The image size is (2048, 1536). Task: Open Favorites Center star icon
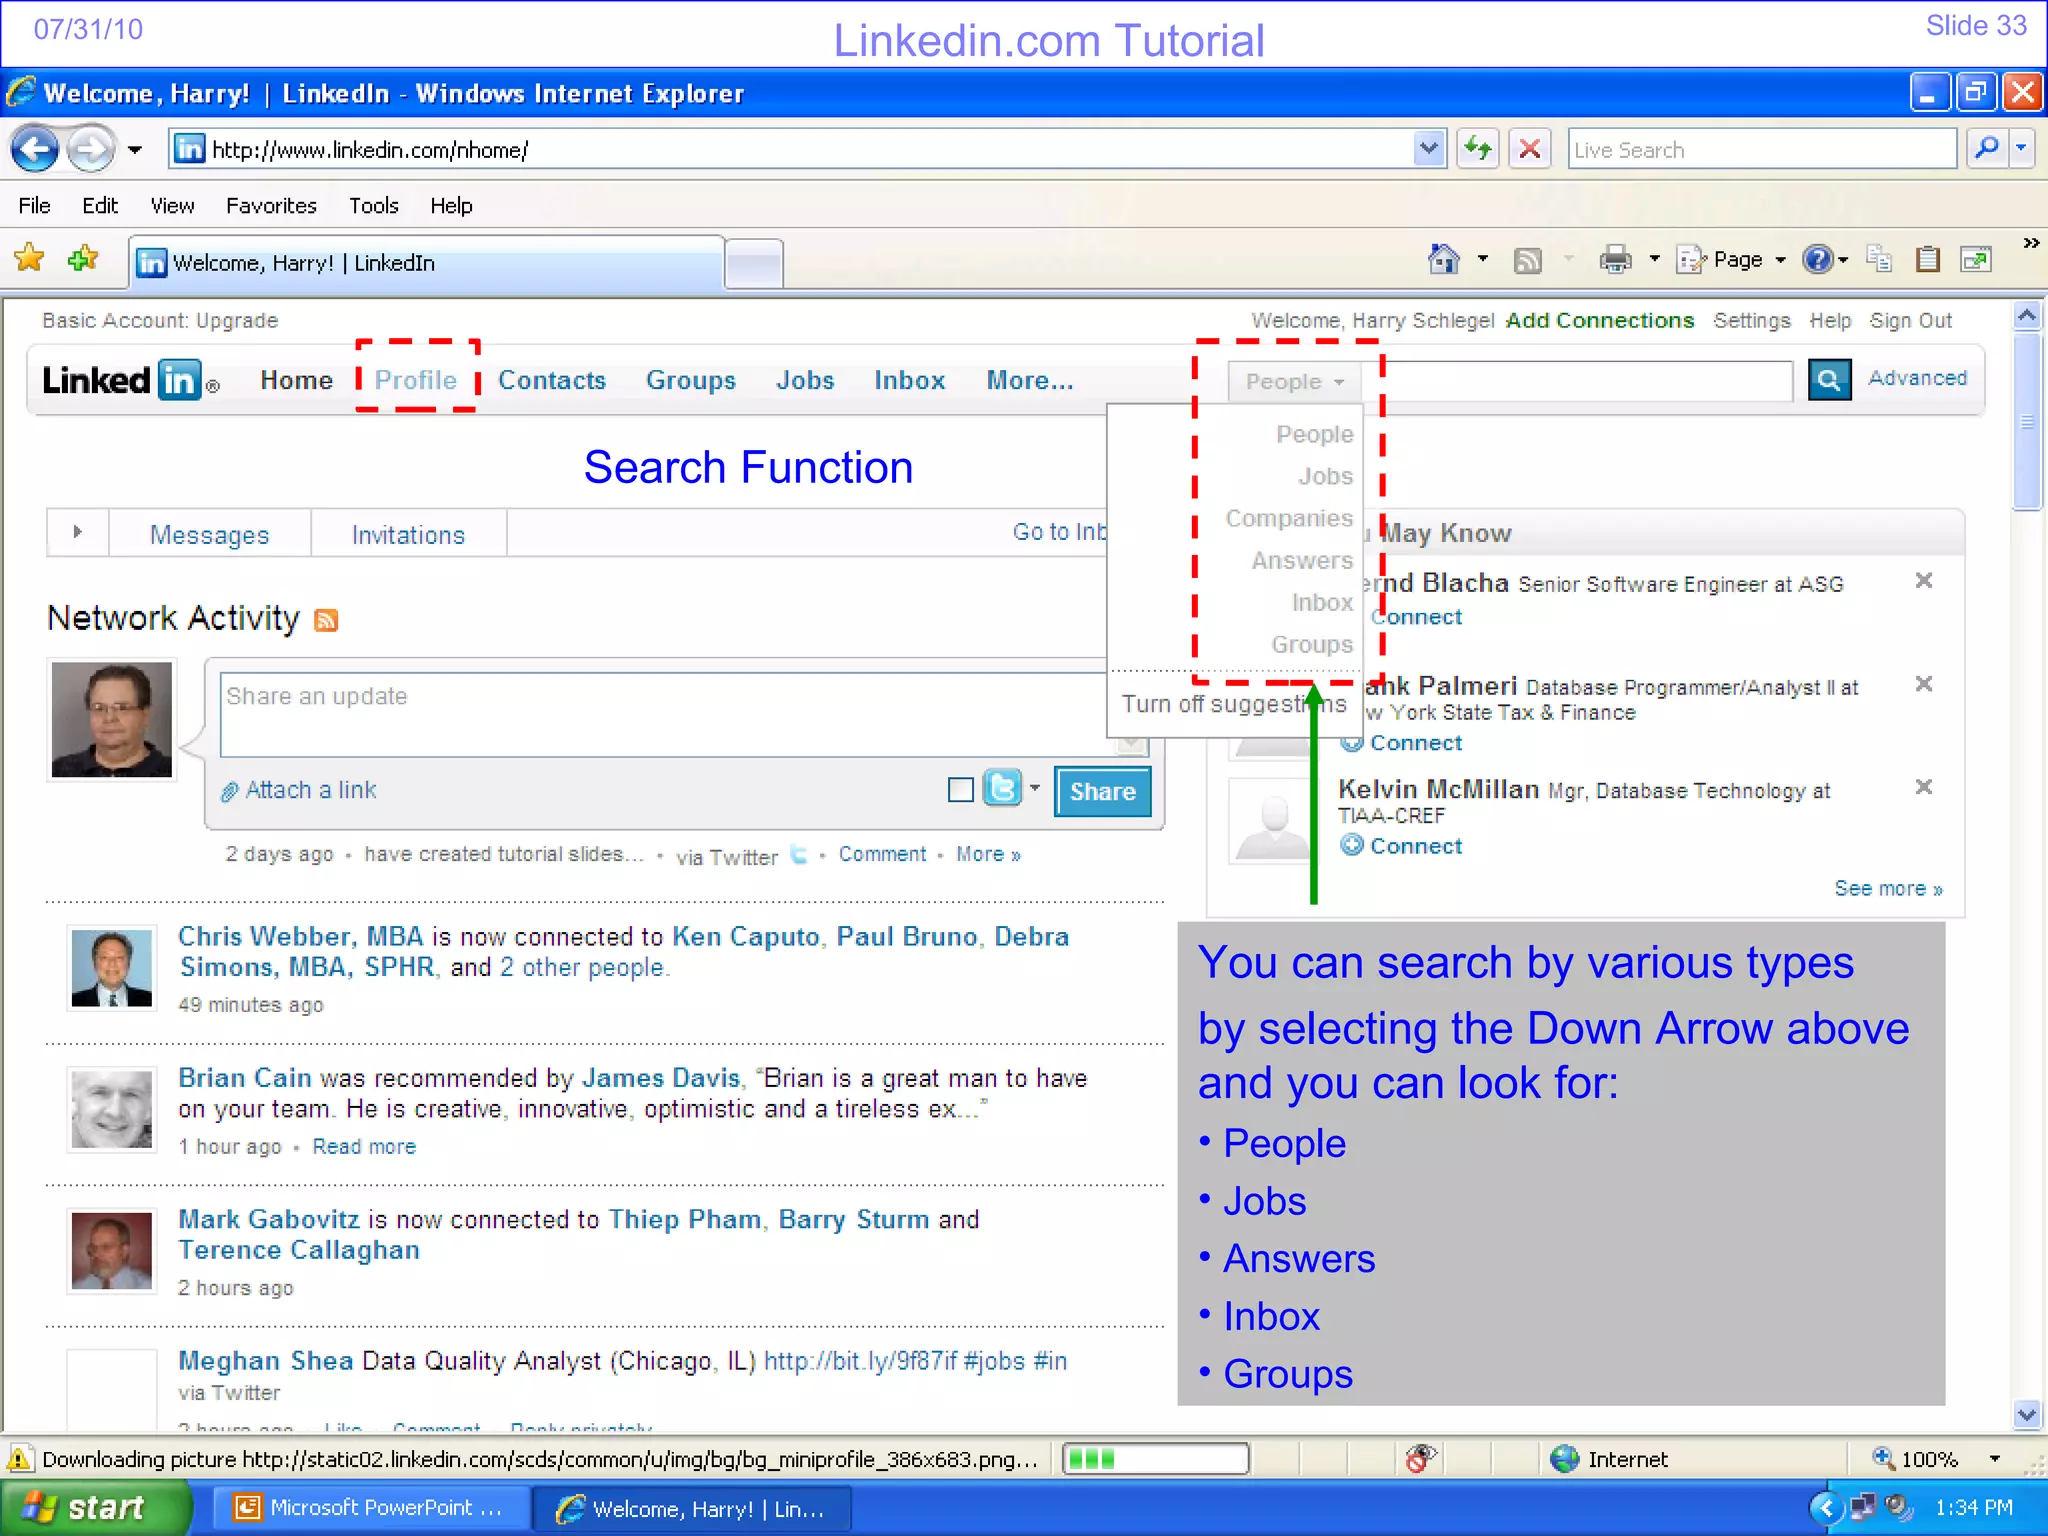[x=30, y=259]
